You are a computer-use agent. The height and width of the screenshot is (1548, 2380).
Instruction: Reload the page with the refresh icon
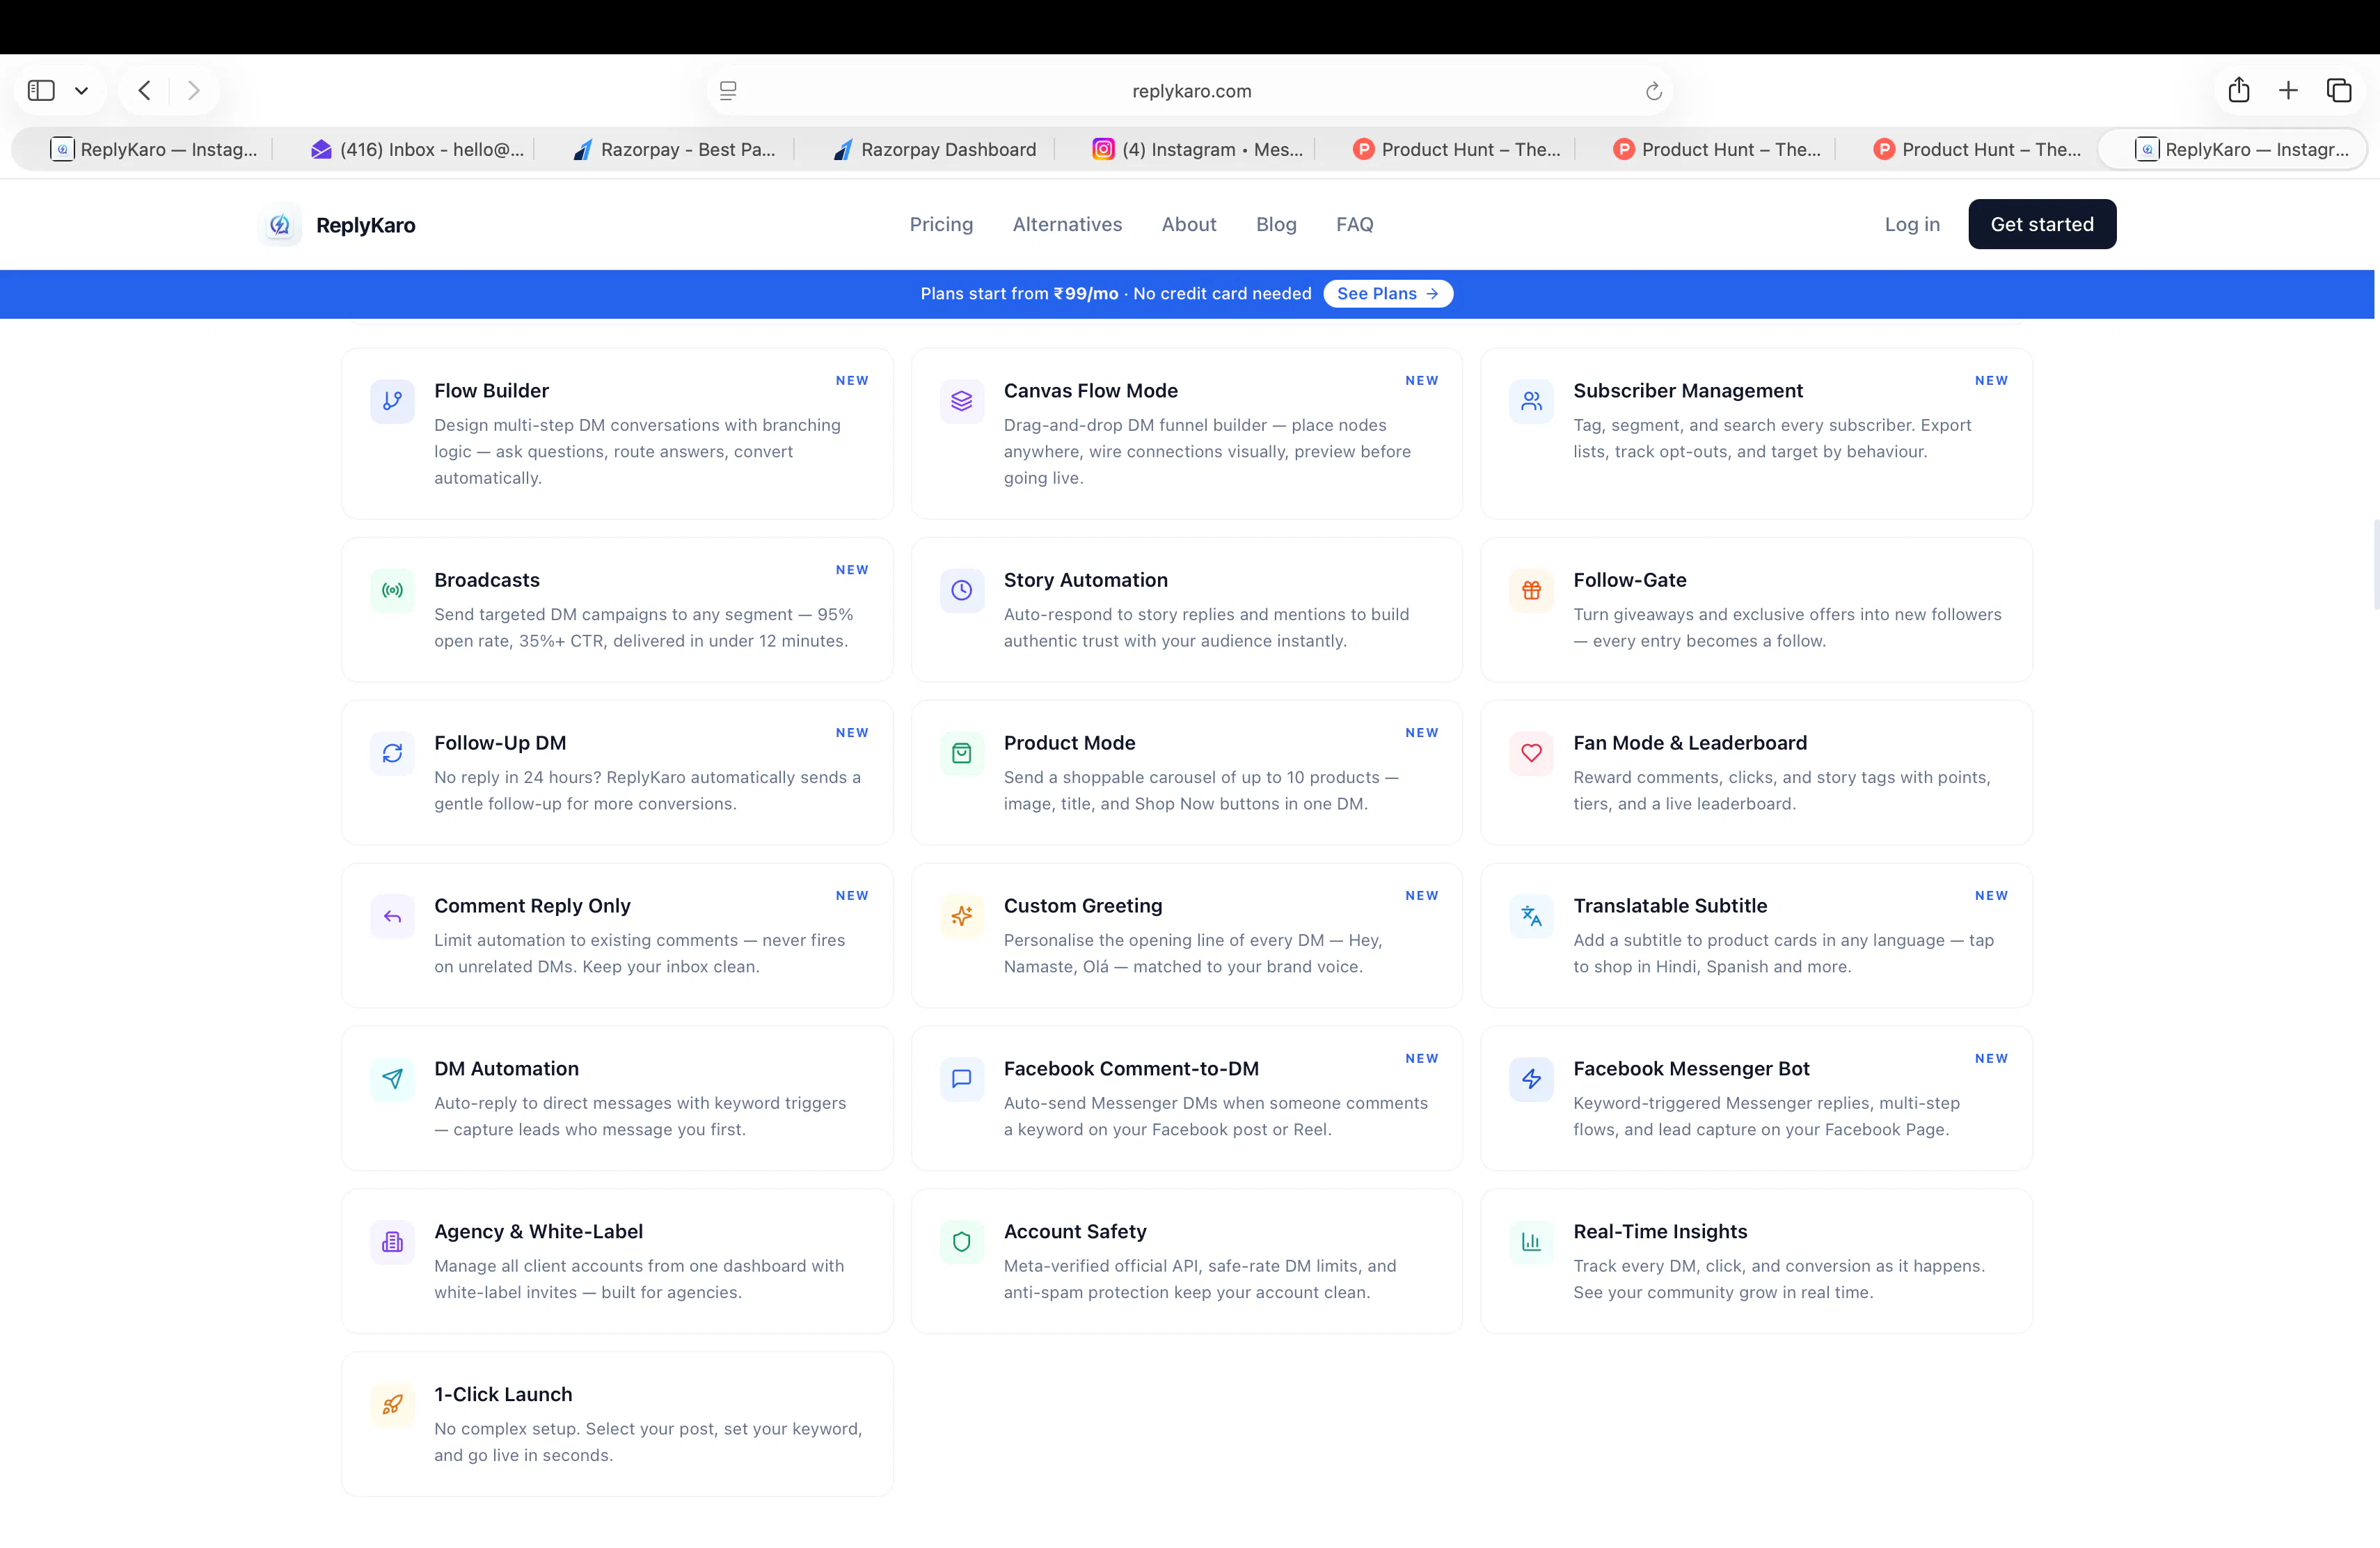(x=1653, y=91)
